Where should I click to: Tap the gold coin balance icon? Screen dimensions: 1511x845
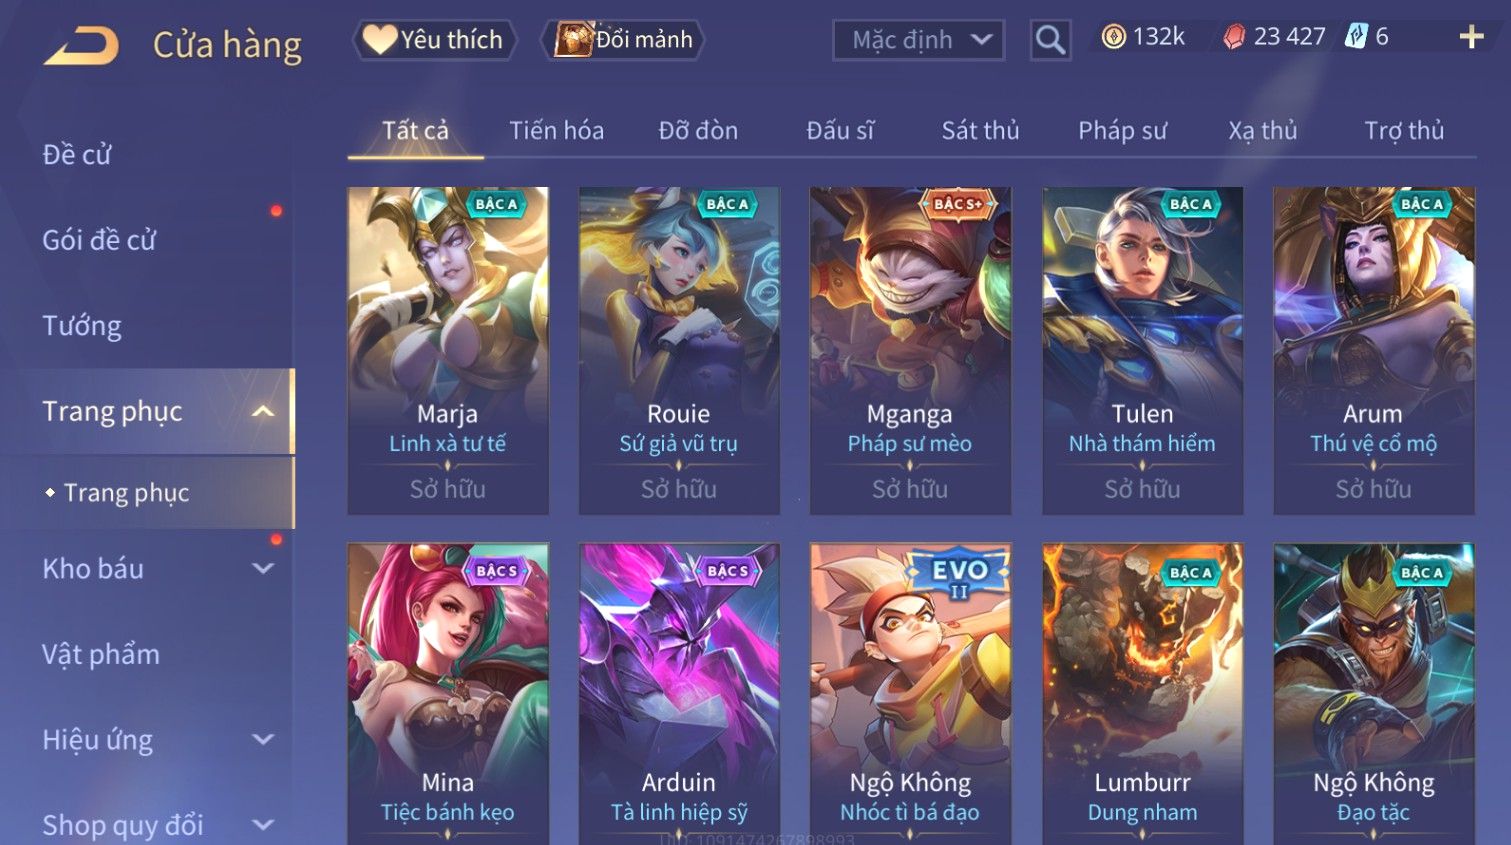click(1113, 37)
